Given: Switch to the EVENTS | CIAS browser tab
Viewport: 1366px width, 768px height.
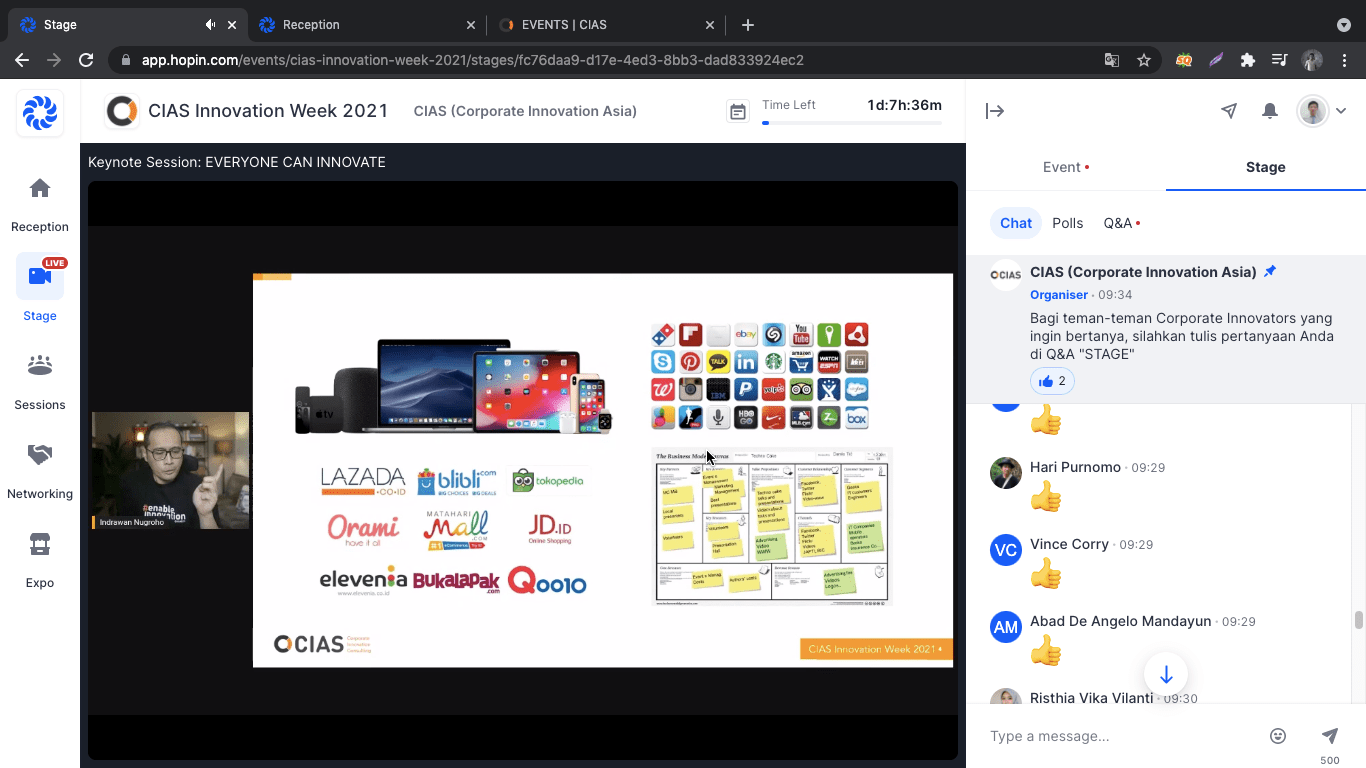Looking at the screenshot, I should pos(607,25).
